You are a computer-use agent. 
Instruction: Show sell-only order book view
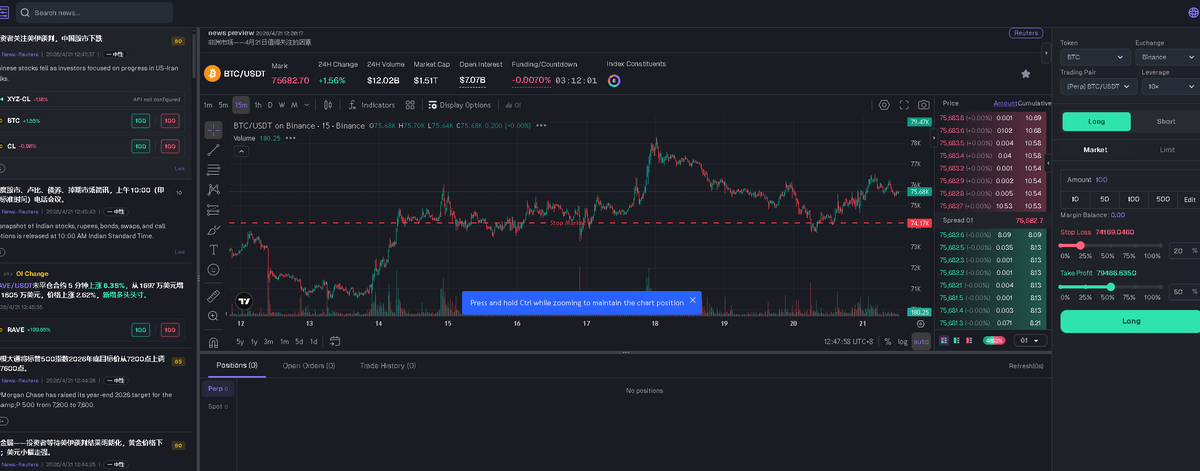(x=971, y=340)
